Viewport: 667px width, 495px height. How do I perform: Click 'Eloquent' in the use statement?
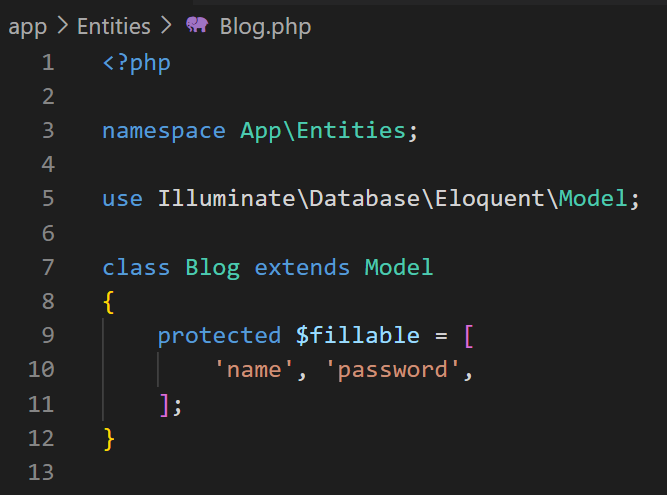click(489, 199)
